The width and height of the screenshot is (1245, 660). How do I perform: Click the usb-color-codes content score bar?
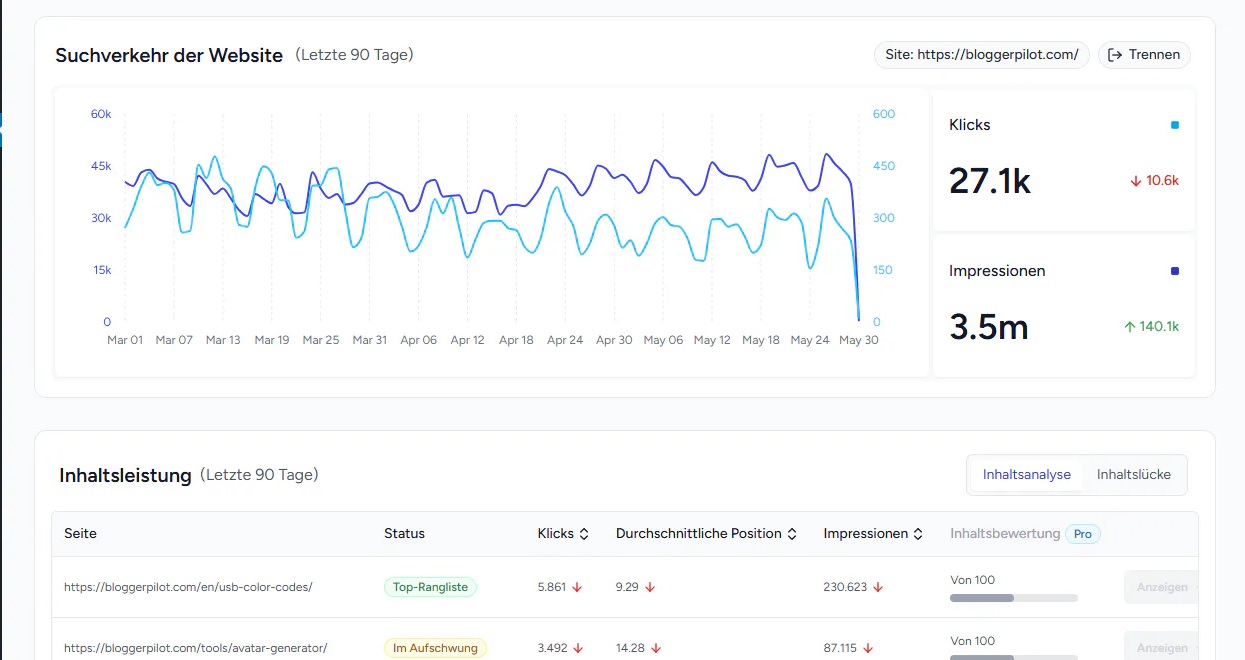point(1014,598)
